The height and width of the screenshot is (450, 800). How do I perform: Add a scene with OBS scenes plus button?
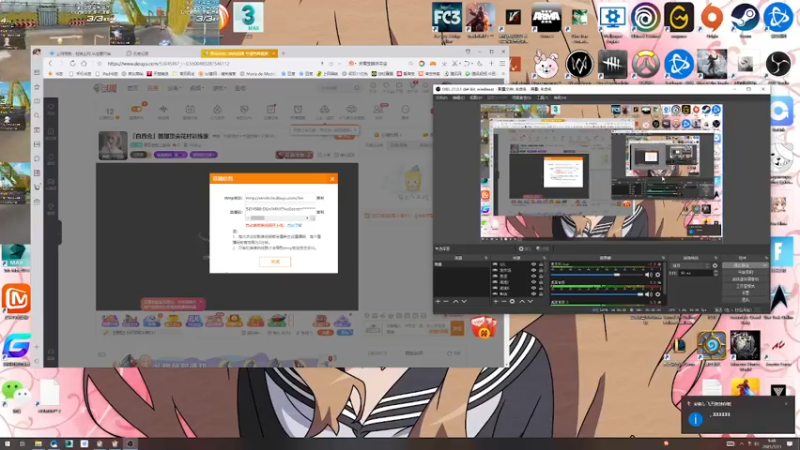(x=438, y=302)
